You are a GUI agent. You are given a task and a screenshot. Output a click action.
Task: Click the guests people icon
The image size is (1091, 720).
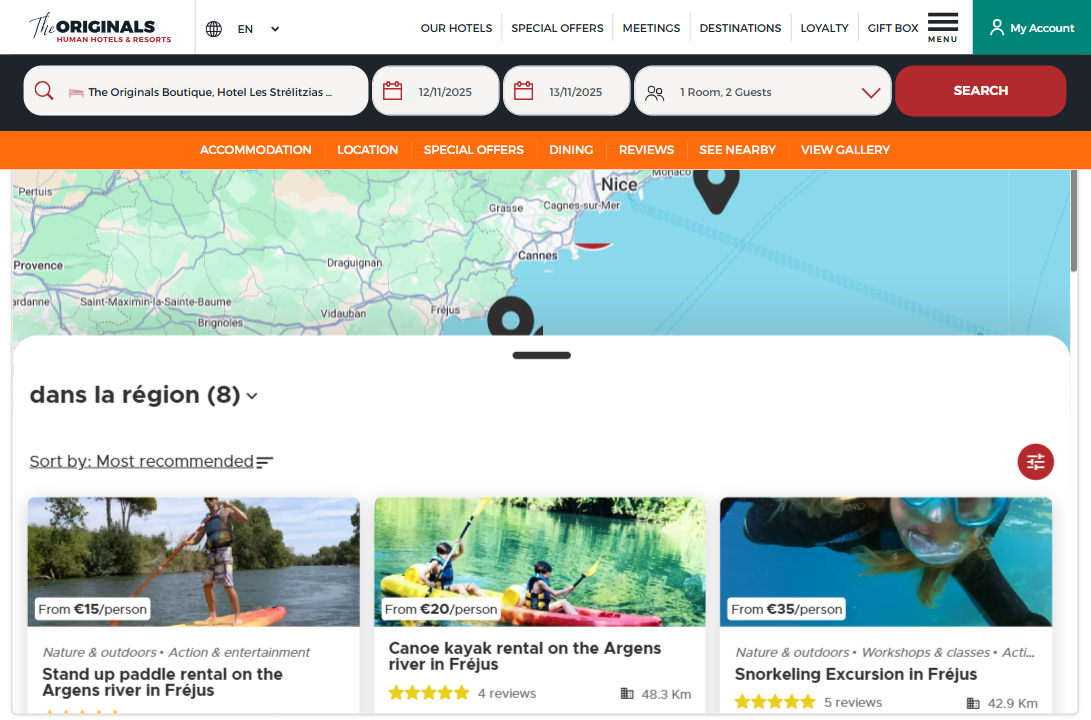(x=655, y=92)
